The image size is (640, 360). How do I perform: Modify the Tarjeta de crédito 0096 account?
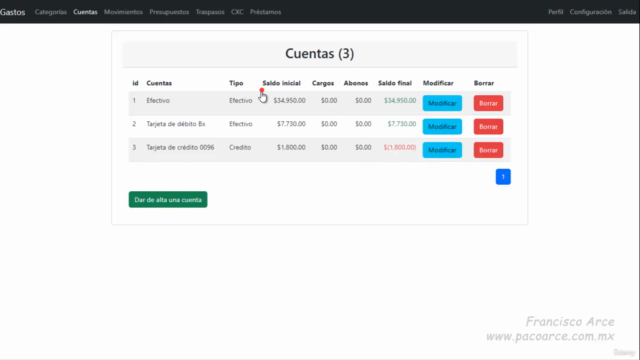coord(442,150)
